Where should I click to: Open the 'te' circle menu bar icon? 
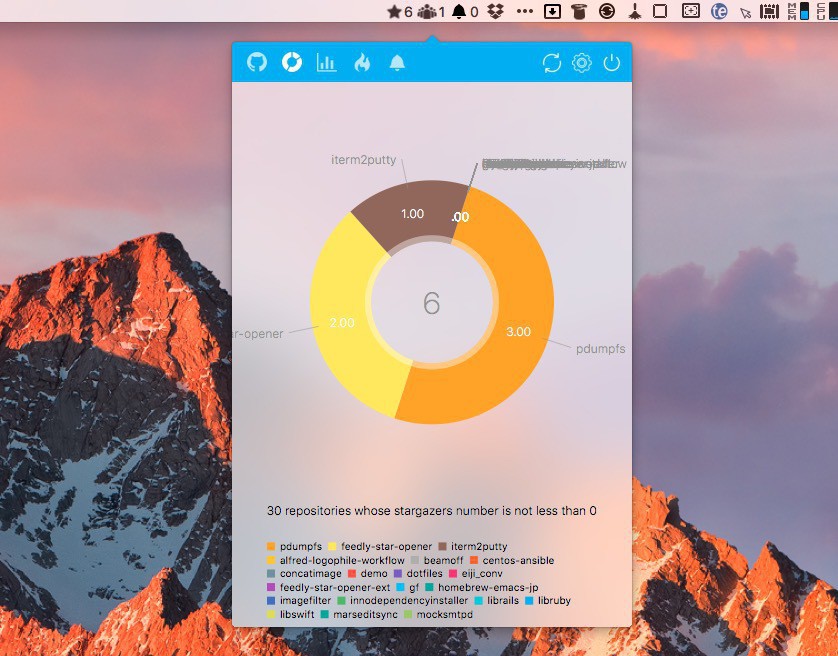[x=719, y=11]
